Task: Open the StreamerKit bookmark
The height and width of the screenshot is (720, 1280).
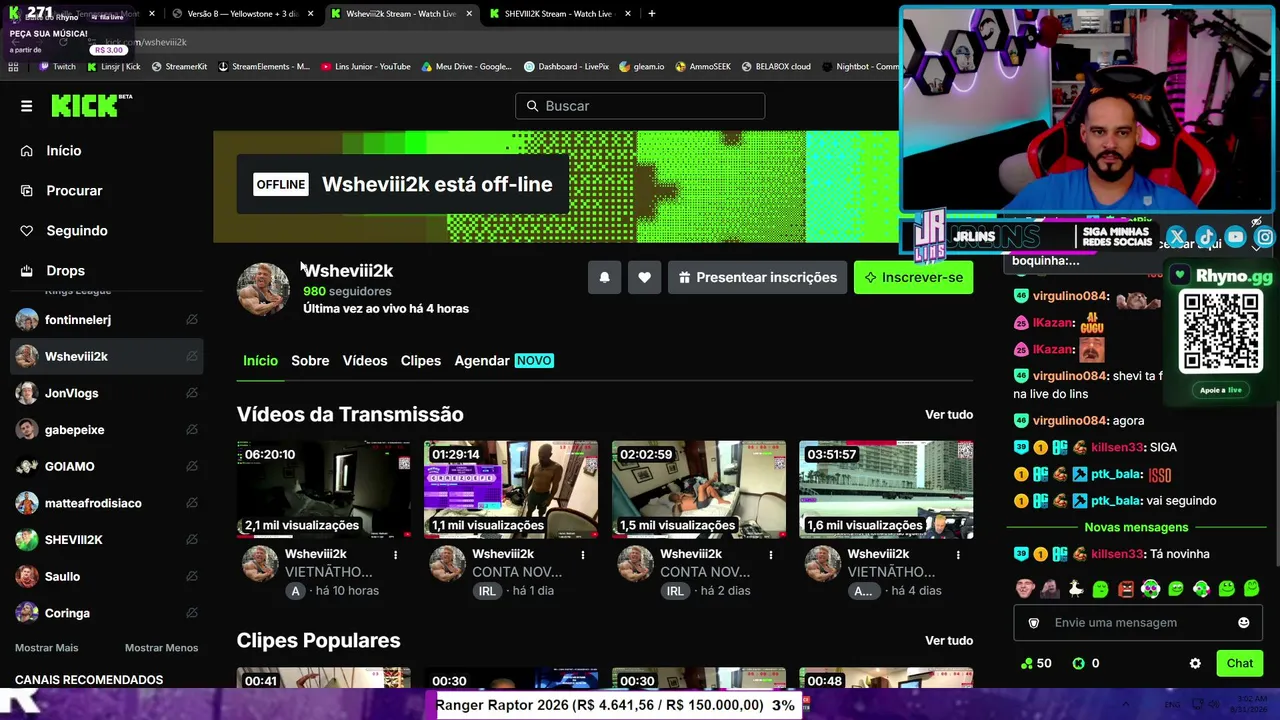Action: point(179,67)
